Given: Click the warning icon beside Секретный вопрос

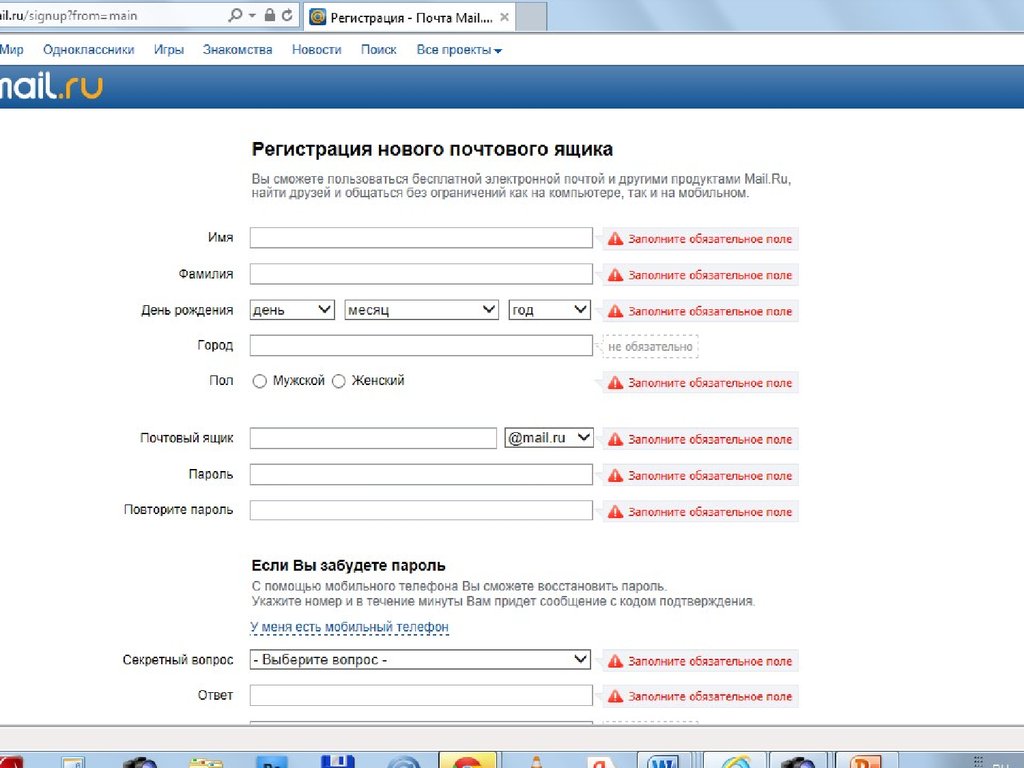Looking at the screenshot, I should coord(615,661).
